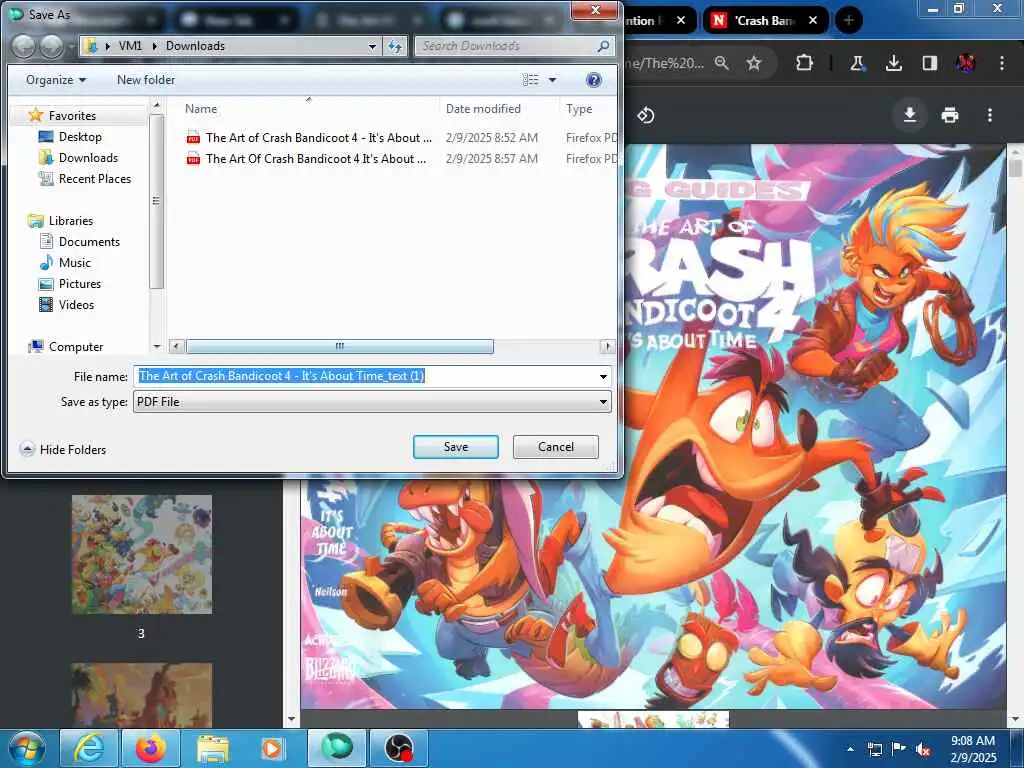Select page 3 thumbnail in the PDF sidebar

pyautogui.click(x=142, y=554)
